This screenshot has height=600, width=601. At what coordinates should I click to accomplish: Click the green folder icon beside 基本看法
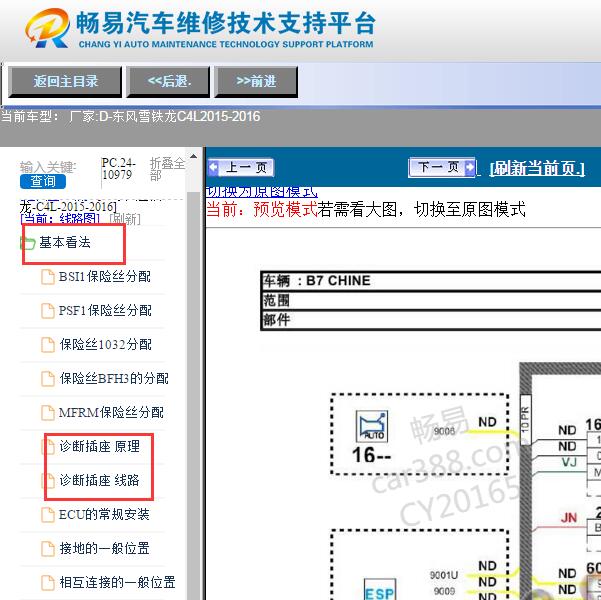coord(28,243)
